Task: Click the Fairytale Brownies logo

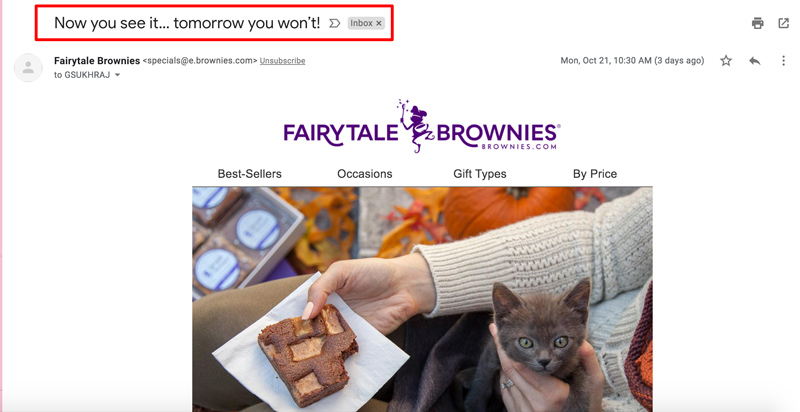Action: coord(422,126)
